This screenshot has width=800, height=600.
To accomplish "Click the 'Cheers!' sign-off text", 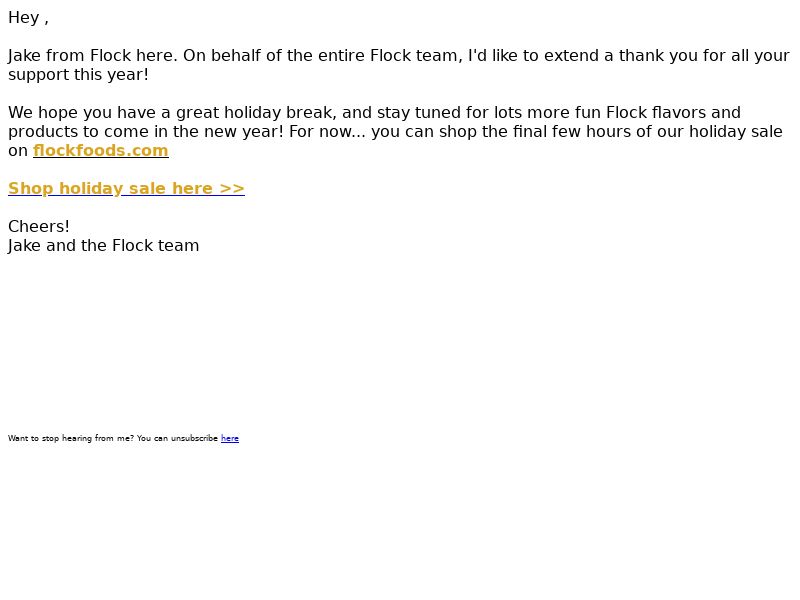I will click(39, 226).
